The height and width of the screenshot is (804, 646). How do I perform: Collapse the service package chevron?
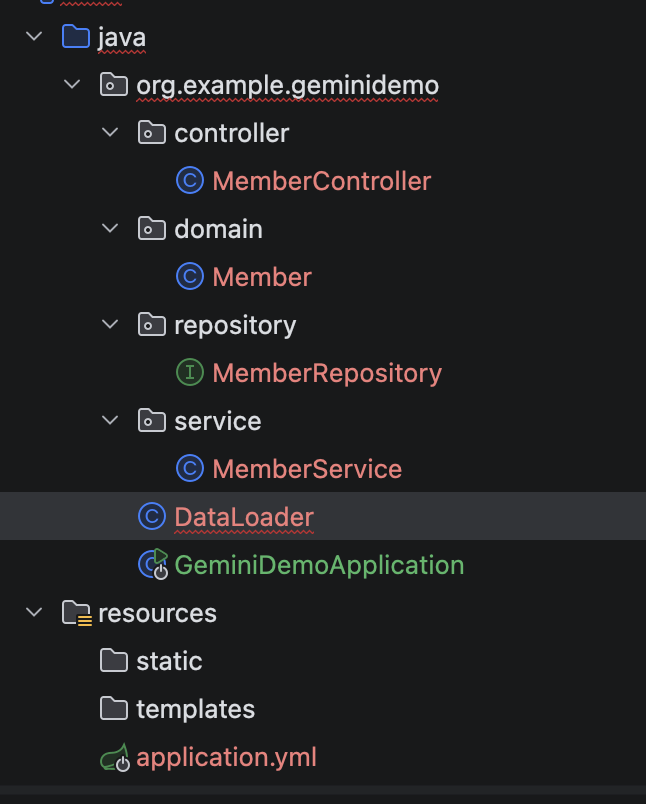pos(110,421)
